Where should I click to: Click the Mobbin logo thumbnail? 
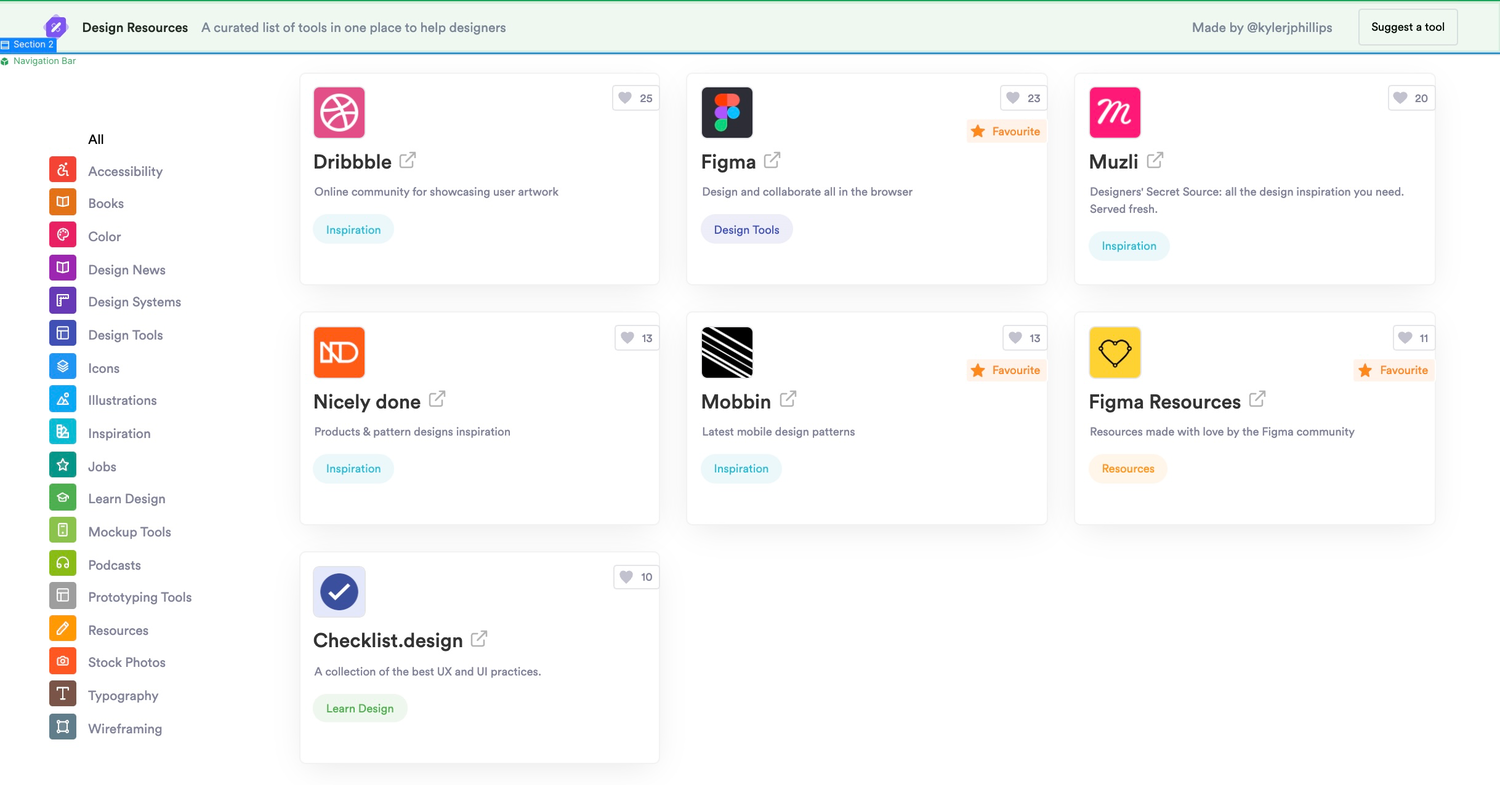(x=727, y=352)
